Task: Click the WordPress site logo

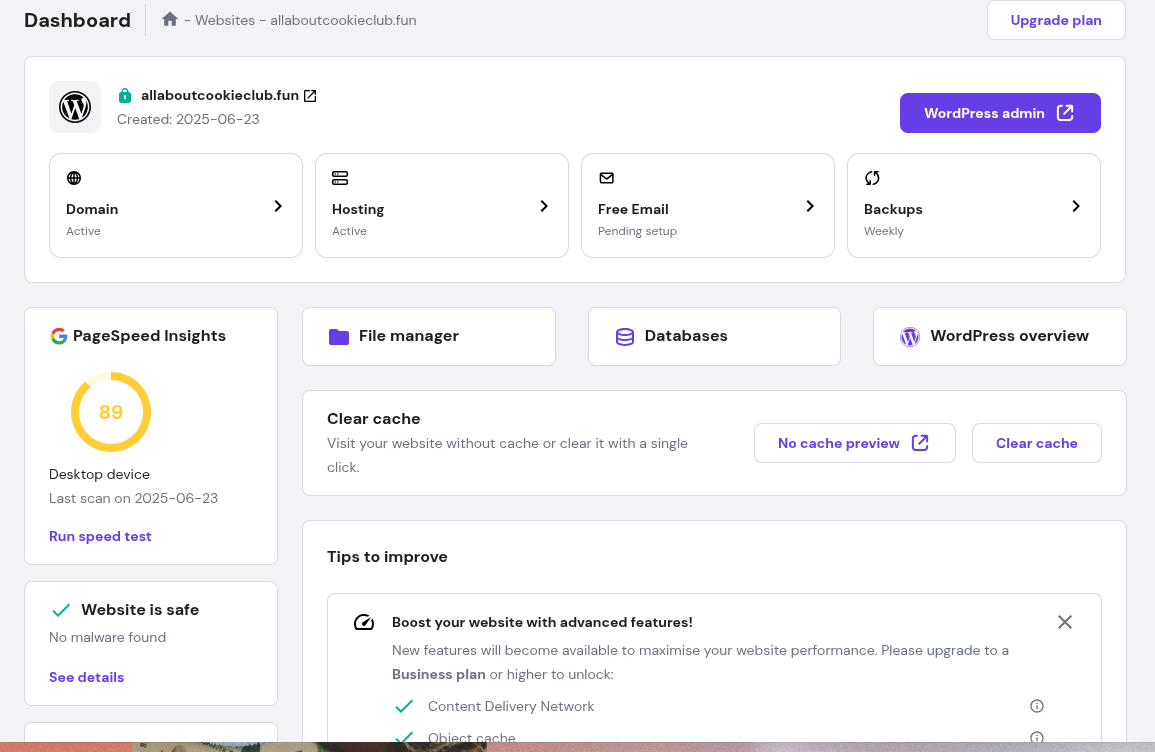Action: (x=75, y=107)
